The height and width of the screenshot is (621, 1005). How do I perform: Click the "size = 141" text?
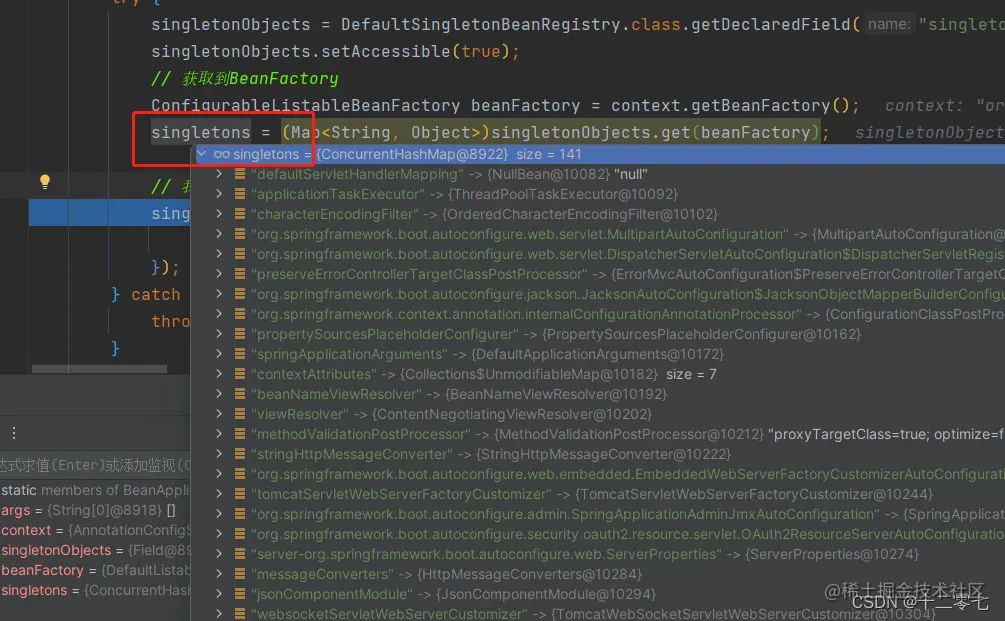pyautogui.click(x=549, y=154)
